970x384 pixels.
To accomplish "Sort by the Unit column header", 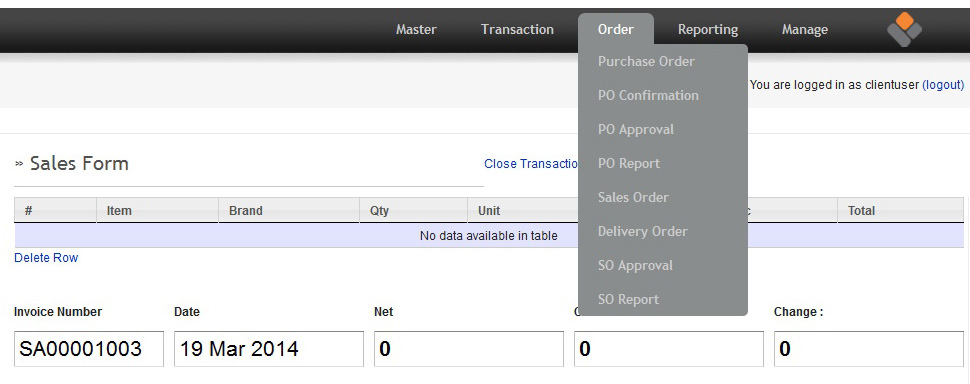I will pos(523,210).
